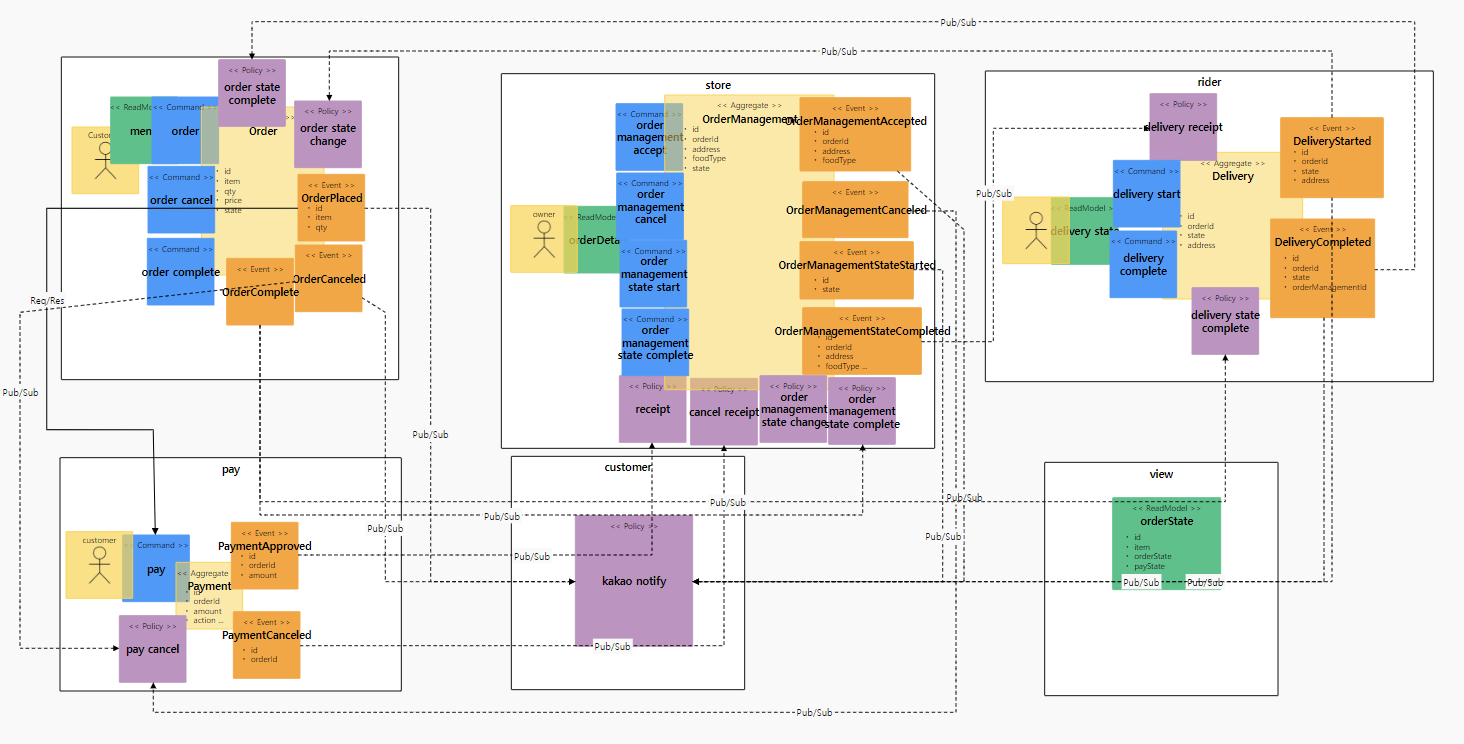Screen dimensions: 1464x744
Task: Click the OrderManagementAccepted event sticker
Action: coord(855,134)
